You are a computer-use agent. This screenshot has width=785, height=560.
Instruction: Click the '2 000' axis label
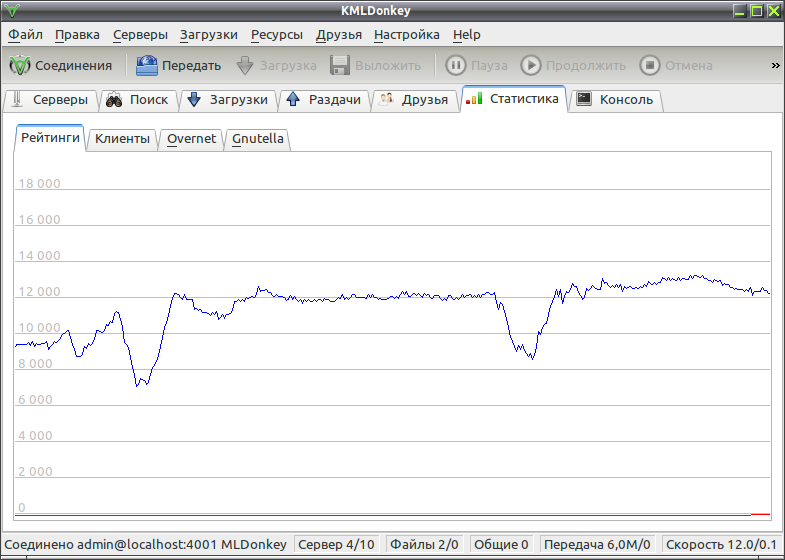click(x=35, y=472)
